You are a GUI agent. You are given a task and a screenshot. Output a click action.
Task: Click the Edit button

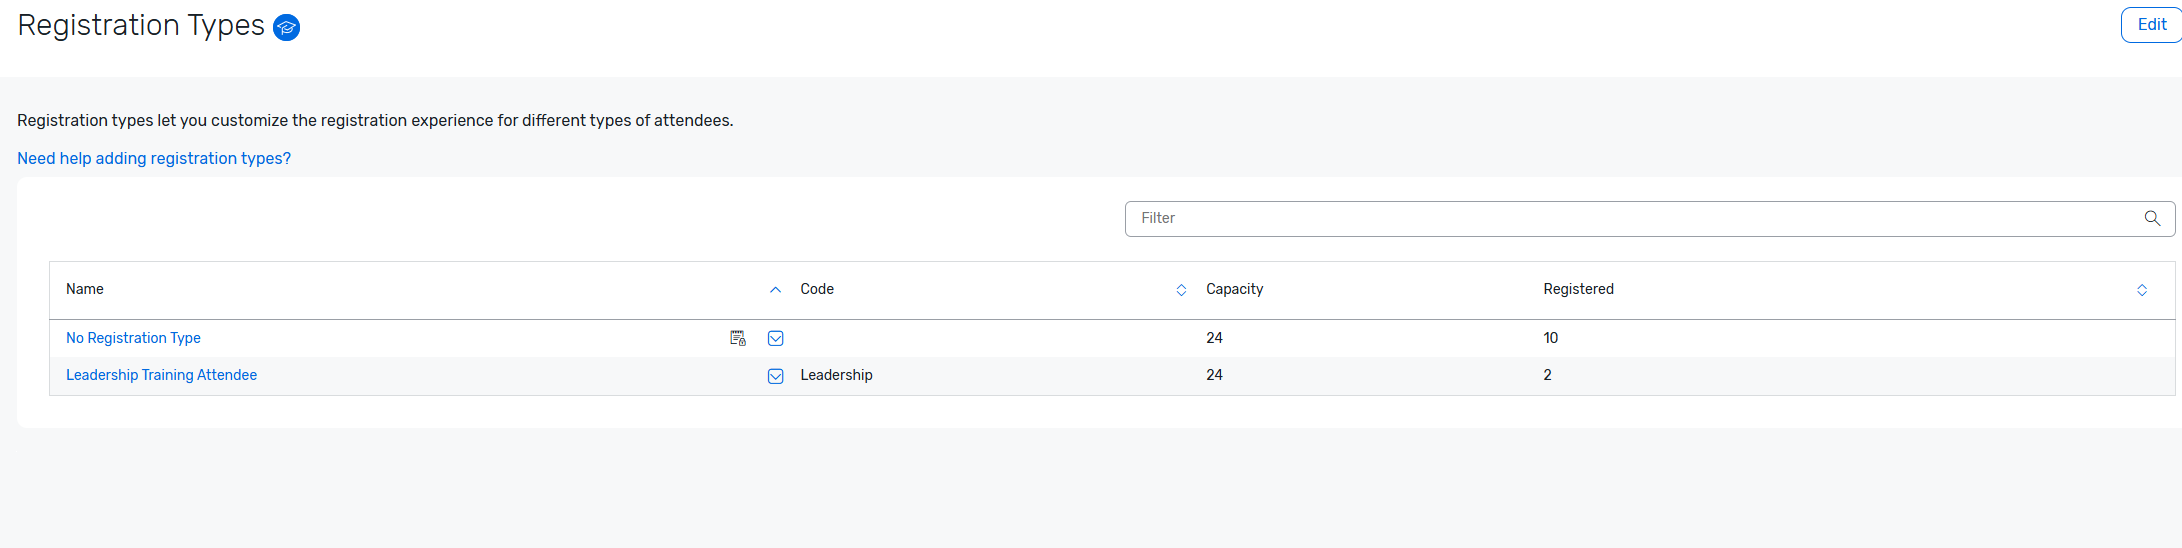[x=2151, y=25]
